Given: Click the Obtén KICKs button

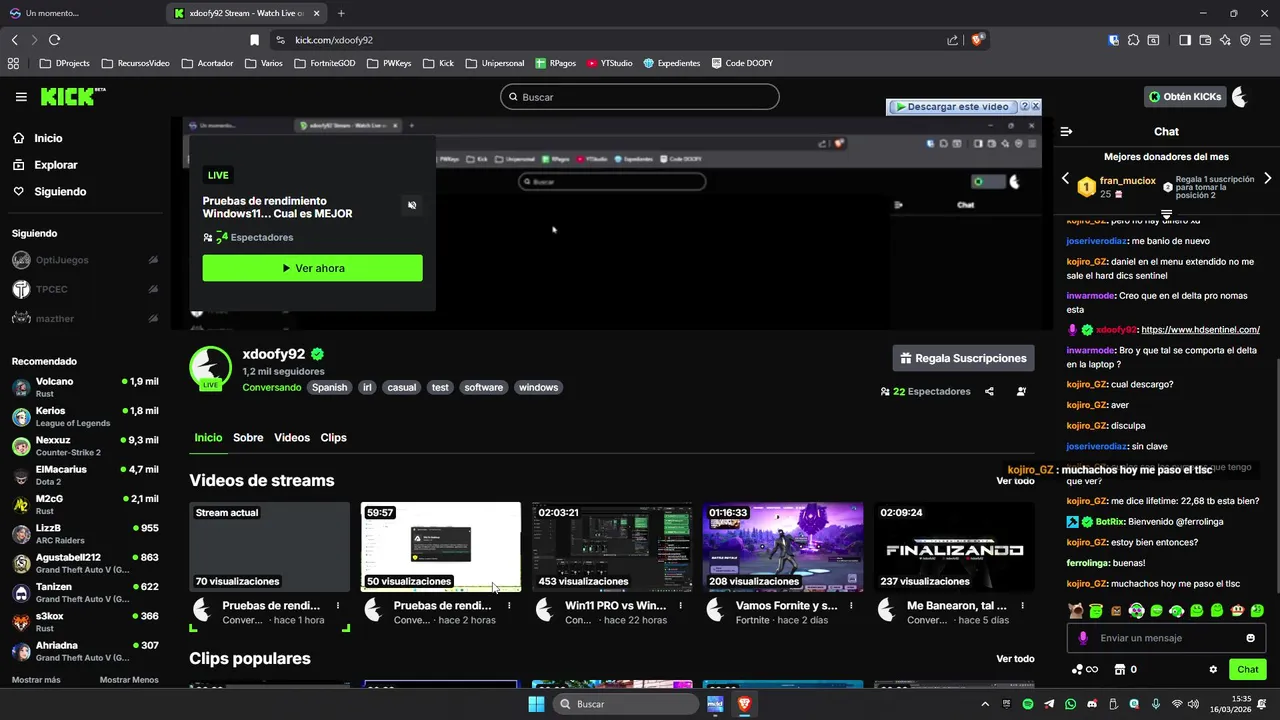Looking at the screenshot, I should 1185,97.
